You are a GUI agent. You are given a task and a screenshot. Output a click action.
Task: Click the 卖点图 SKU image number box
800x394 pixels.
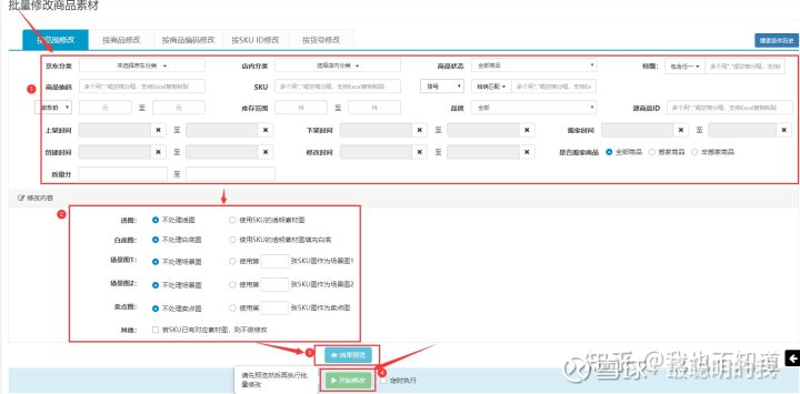pos(275,308)
